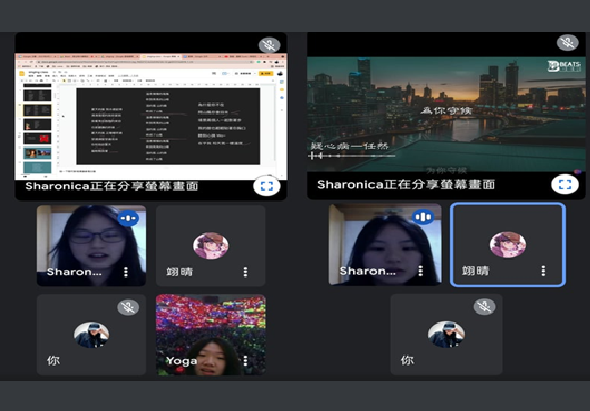This screenshot has width=590, height=411.
Task: Select your avatar on 你 tile in city-video view
Action: pos(446,334)
